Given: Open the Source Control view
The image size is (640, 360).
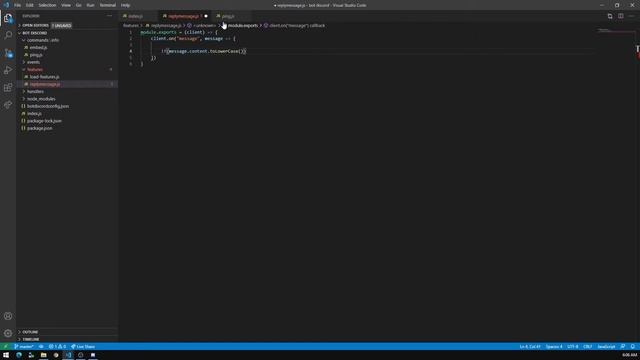Looking at the screenshot, I should pos(8,53).
